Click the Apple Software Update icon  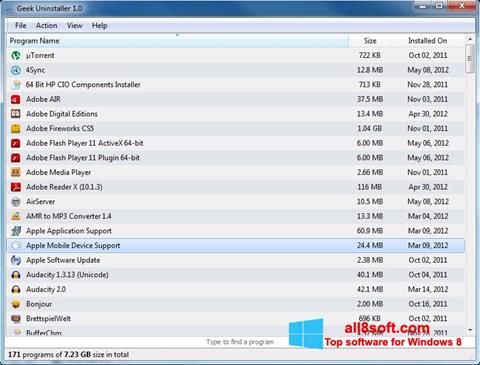coord(16,260)
